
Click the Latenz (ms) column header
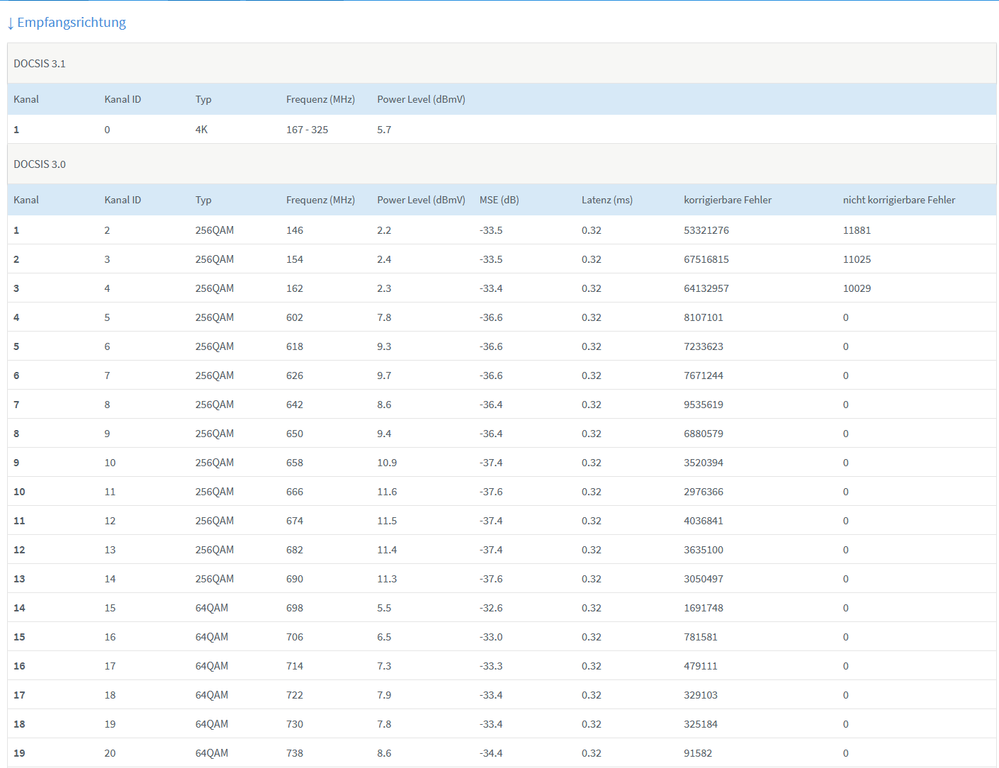pyautogui.click(x=607, y=200)
